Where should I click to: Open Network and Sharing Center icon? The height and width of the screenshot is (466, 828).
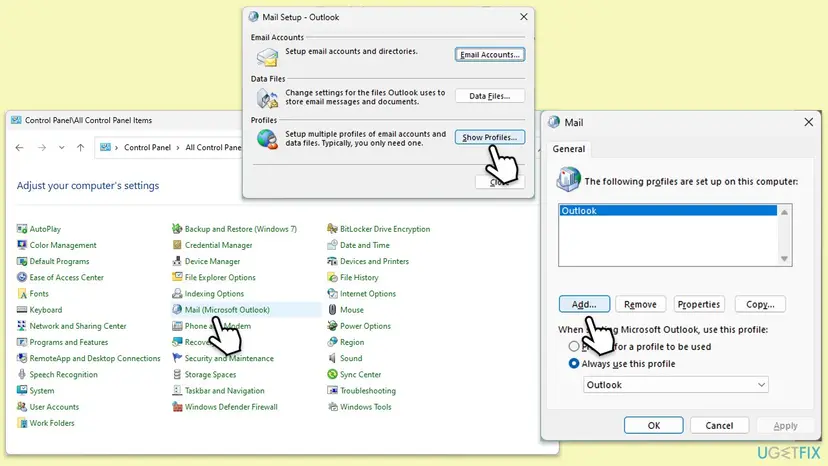22,326
